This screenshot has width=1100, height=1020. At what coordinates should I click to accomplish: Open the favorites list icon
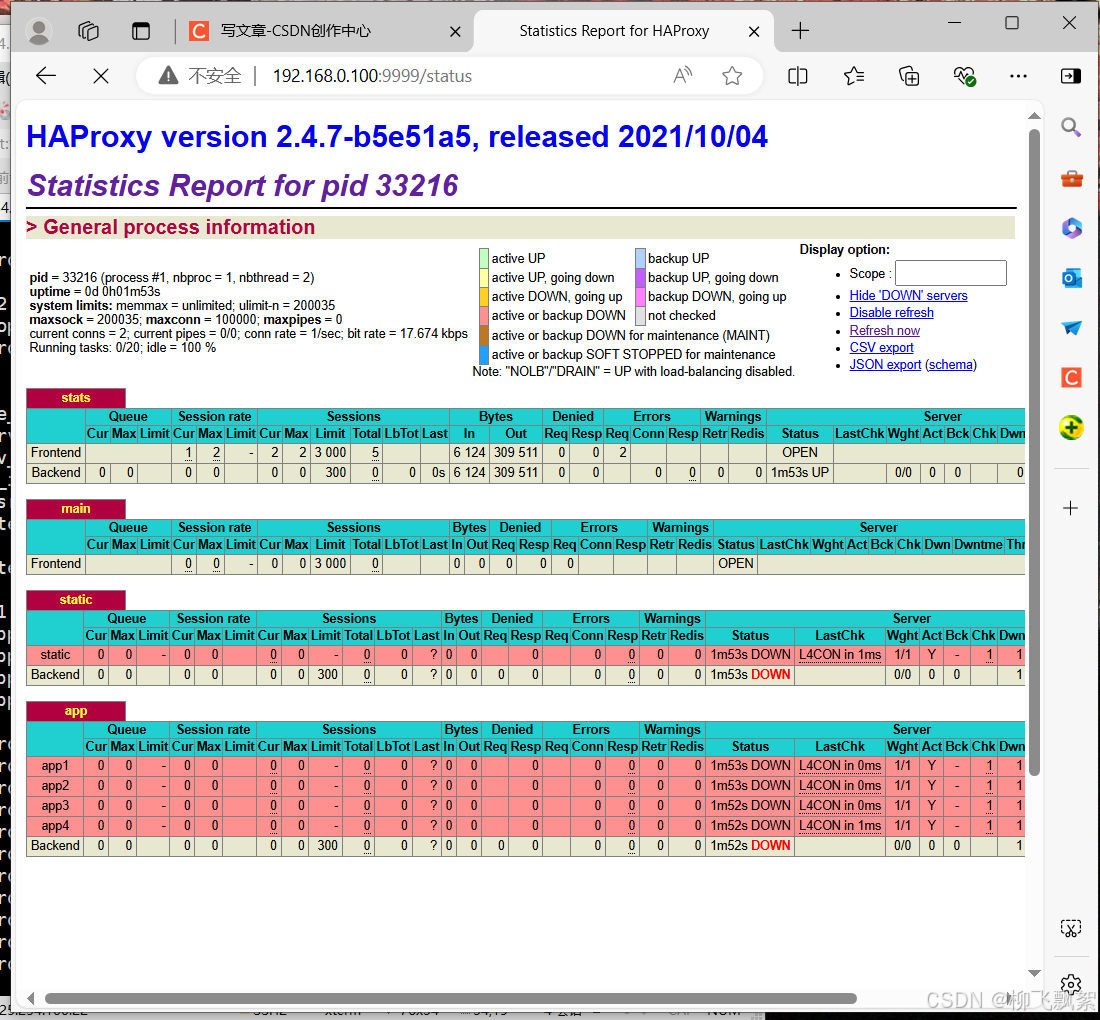click(854, 76)
